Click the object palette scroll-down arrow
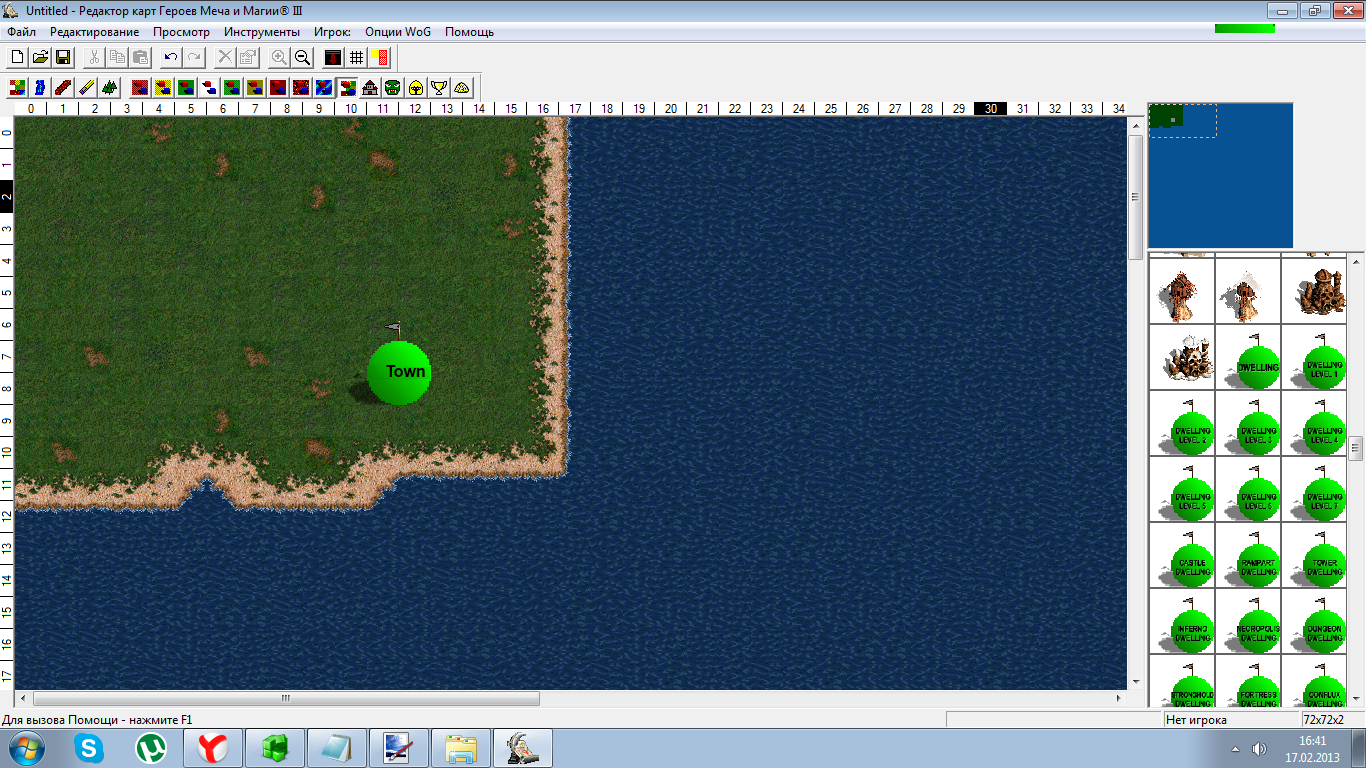Image resolution: width=1366 pixels, height=768 pixels. (1356, 699)
